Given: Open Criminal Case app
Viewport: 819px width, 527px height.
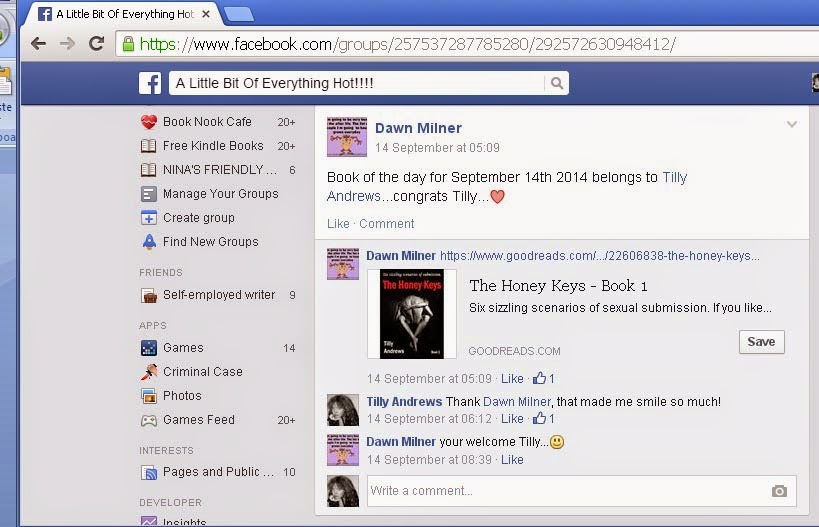Looking at the screenshot, I should (x=203, y=372).
